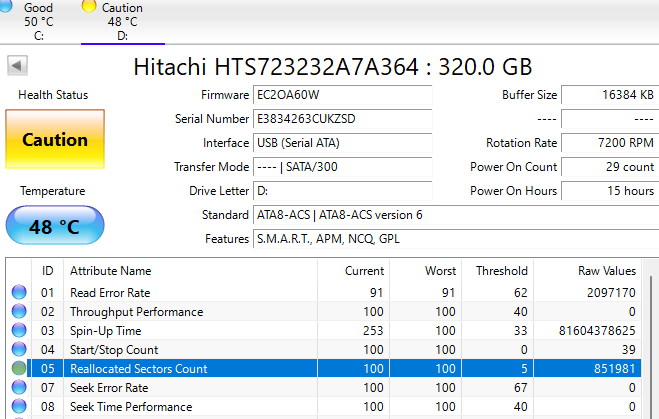659x419 pixels.
Task: Click the blue Good status icon for C:
Action: pyautogui.click(x=6, y=6)
